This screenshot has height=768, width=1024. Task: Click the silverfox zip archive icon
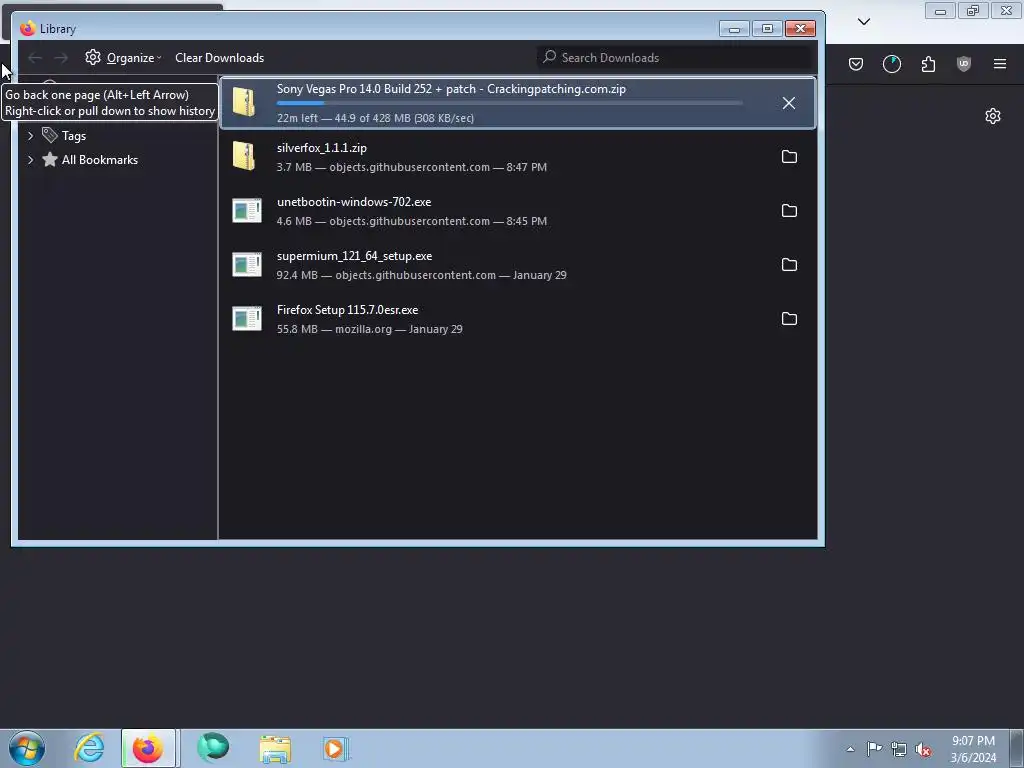coord(244,157)
